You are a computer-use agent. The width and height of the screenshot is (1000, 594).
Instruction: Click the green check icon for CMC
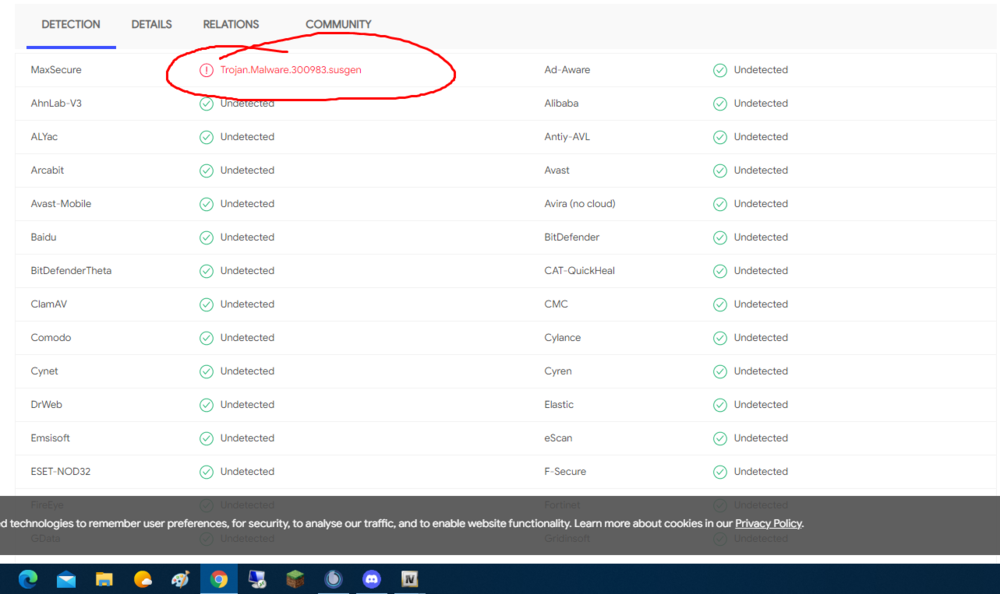(720, 304)
